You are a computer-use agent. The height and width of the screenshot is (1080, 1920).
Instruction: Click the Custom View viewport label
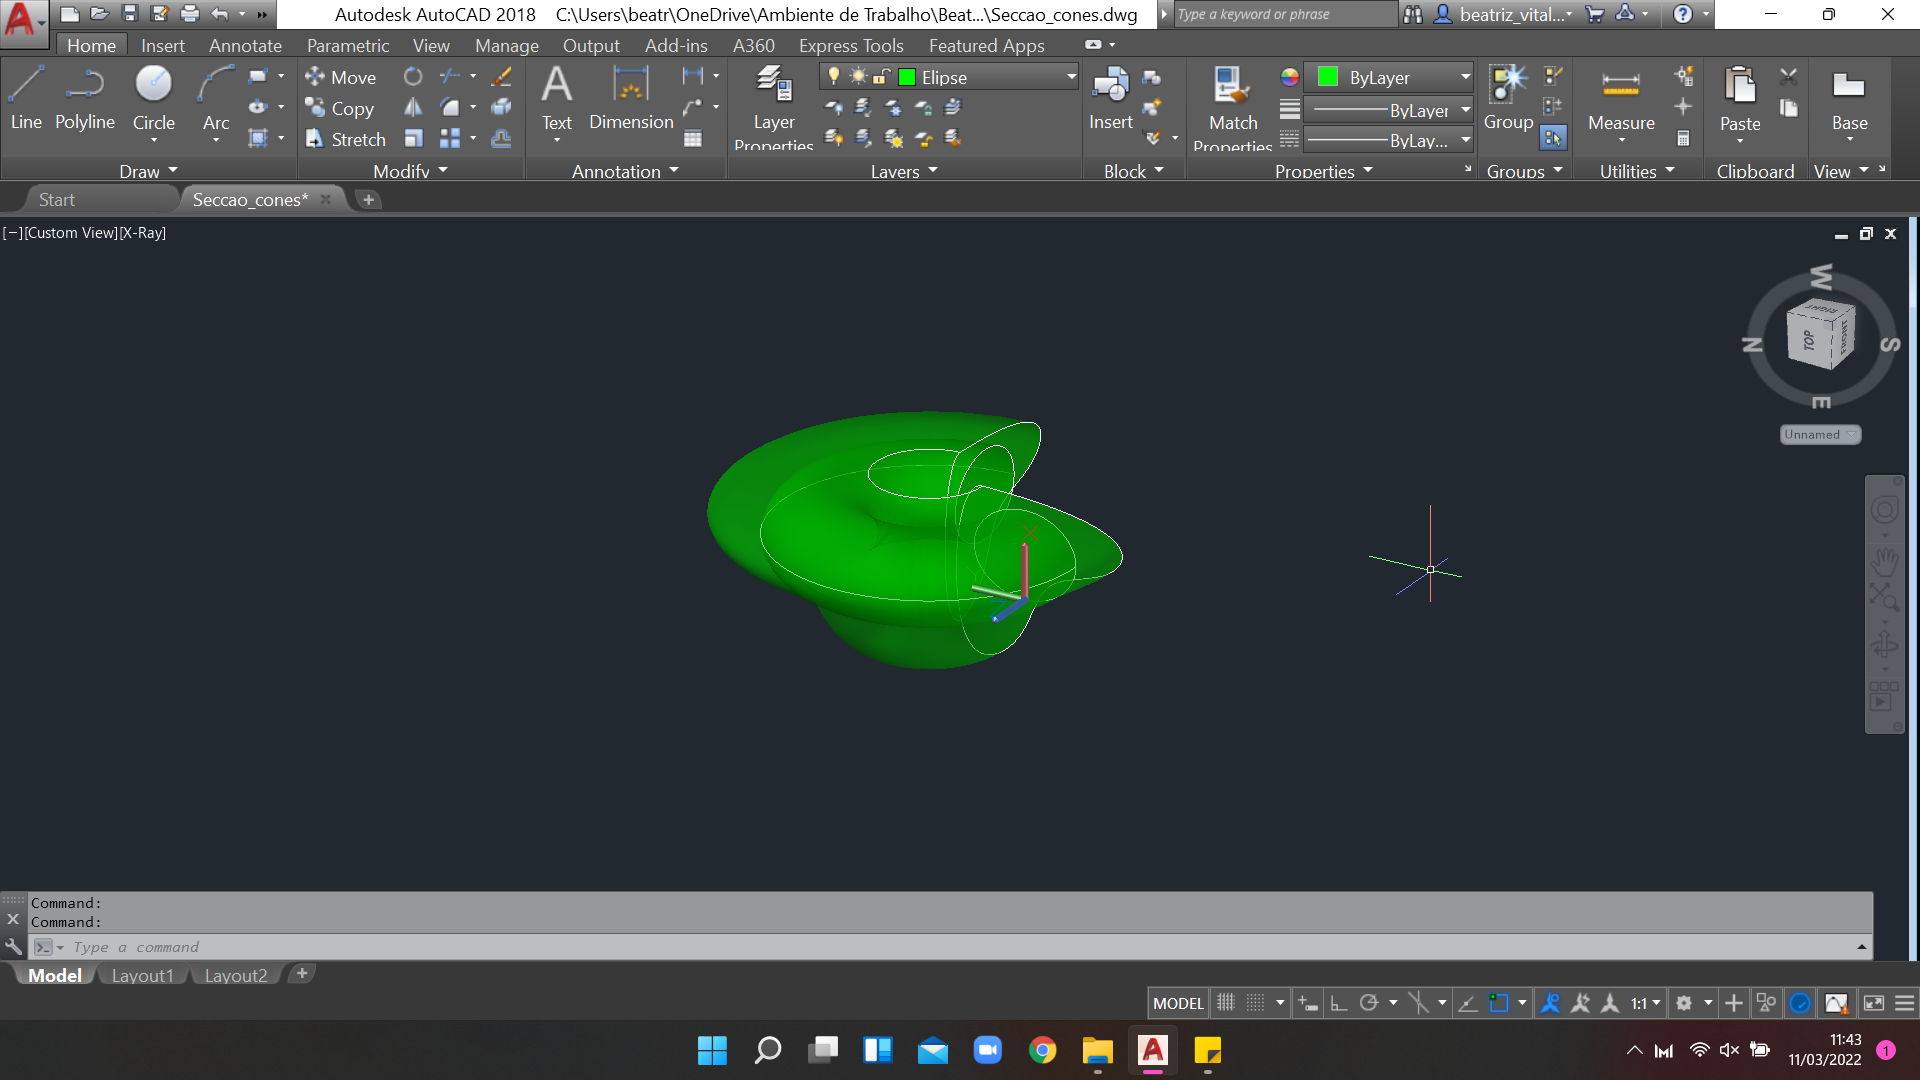72,232
